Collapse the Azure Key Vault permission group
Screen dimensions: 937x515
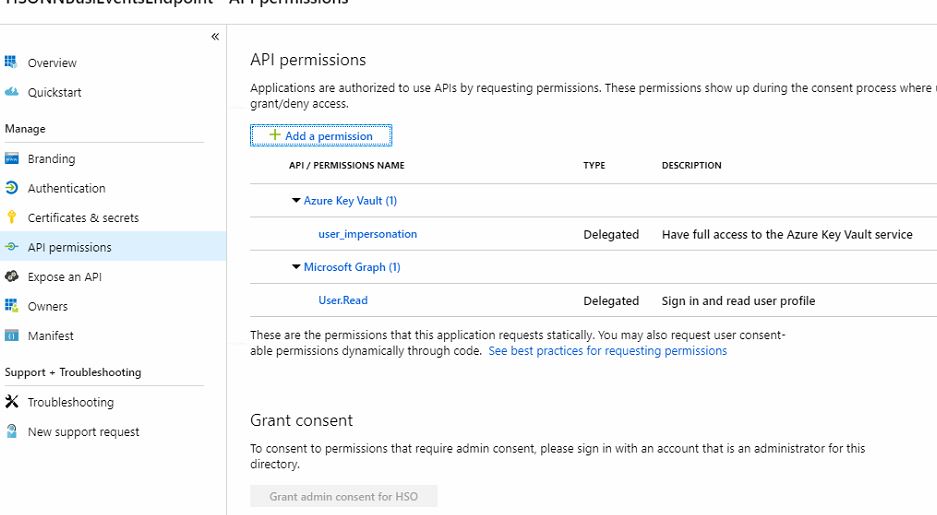[x=296, y=201]
